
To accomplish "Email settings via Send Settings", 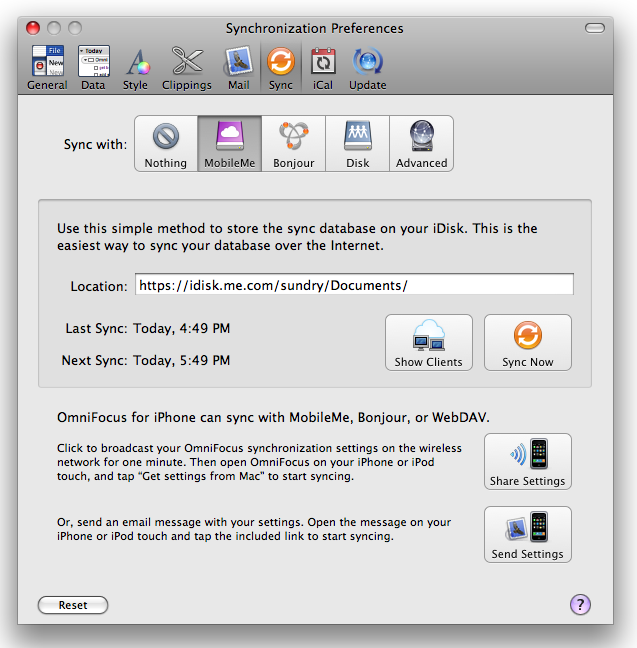I will tap(528, 534).
